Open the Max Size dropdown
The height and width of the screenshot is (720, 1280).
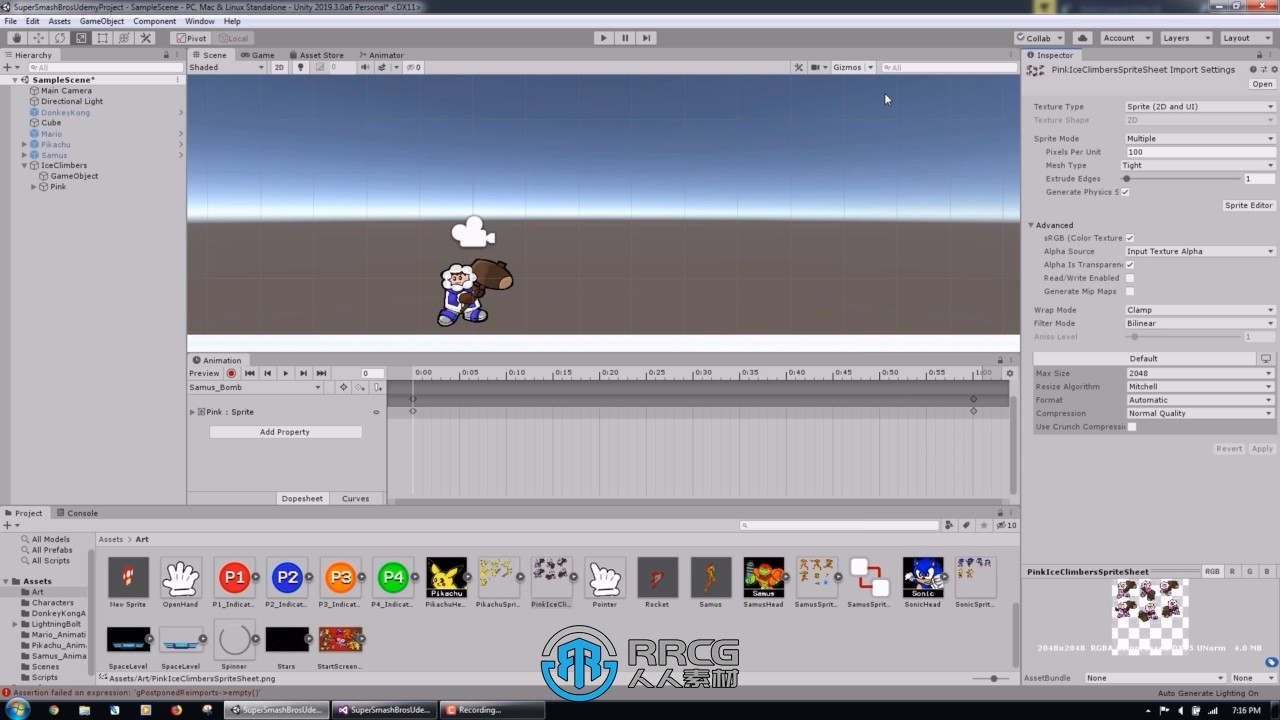tap(1200, 373)
